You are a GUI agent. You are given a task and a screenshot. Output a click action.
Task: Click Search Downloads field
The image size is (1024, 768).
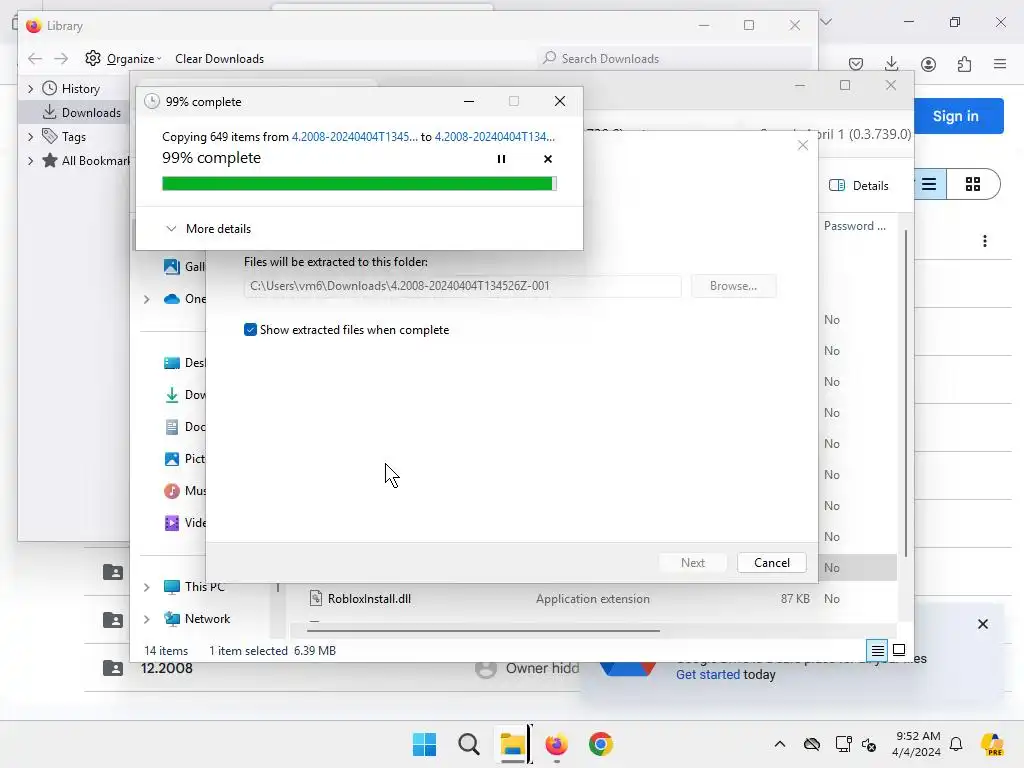coord(676,59)
